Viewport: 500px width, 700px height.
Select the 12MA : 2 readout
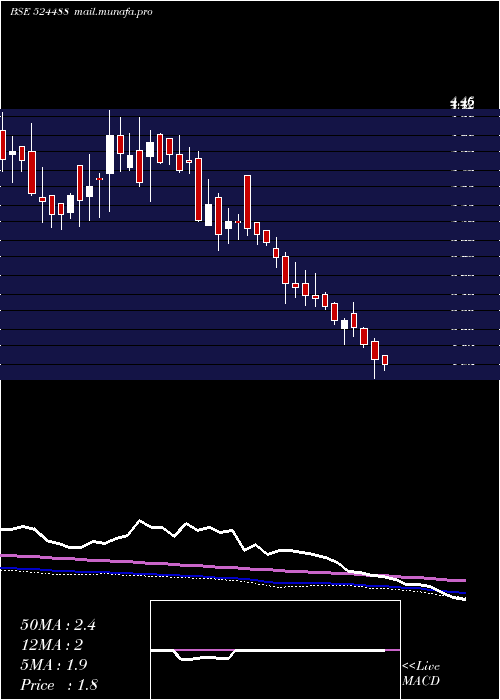click(52, 645)
